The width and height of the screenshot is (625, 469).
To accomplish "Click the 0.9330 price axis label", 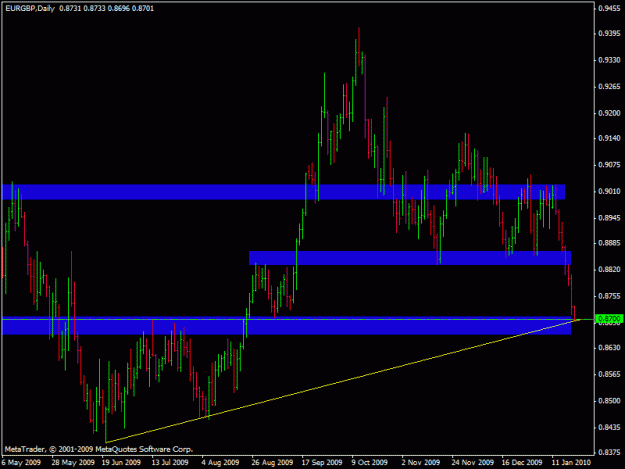I will pos(609,60).
